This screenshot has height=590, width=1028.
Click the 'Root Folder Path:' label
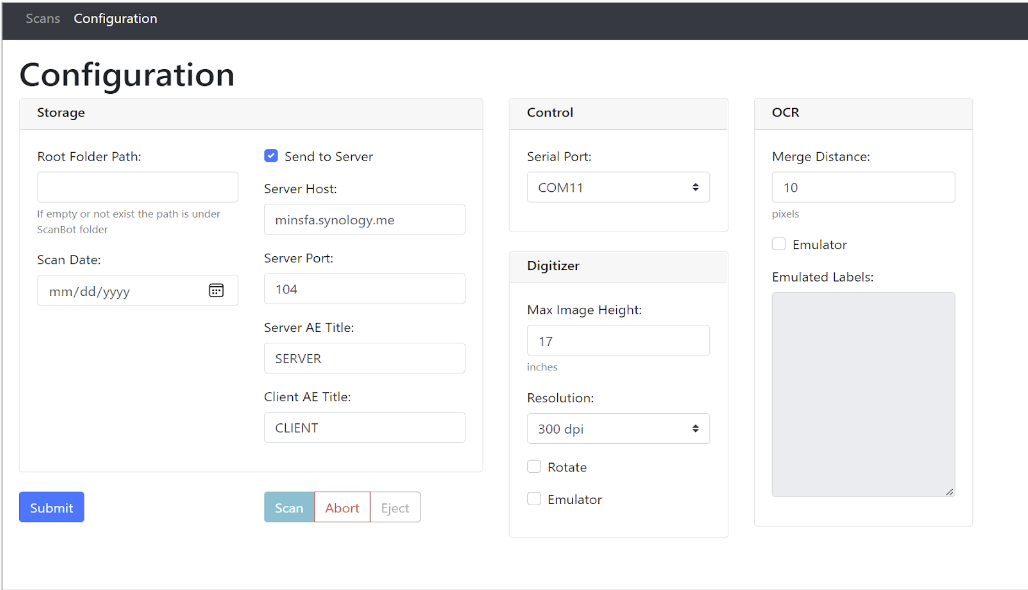89,156
